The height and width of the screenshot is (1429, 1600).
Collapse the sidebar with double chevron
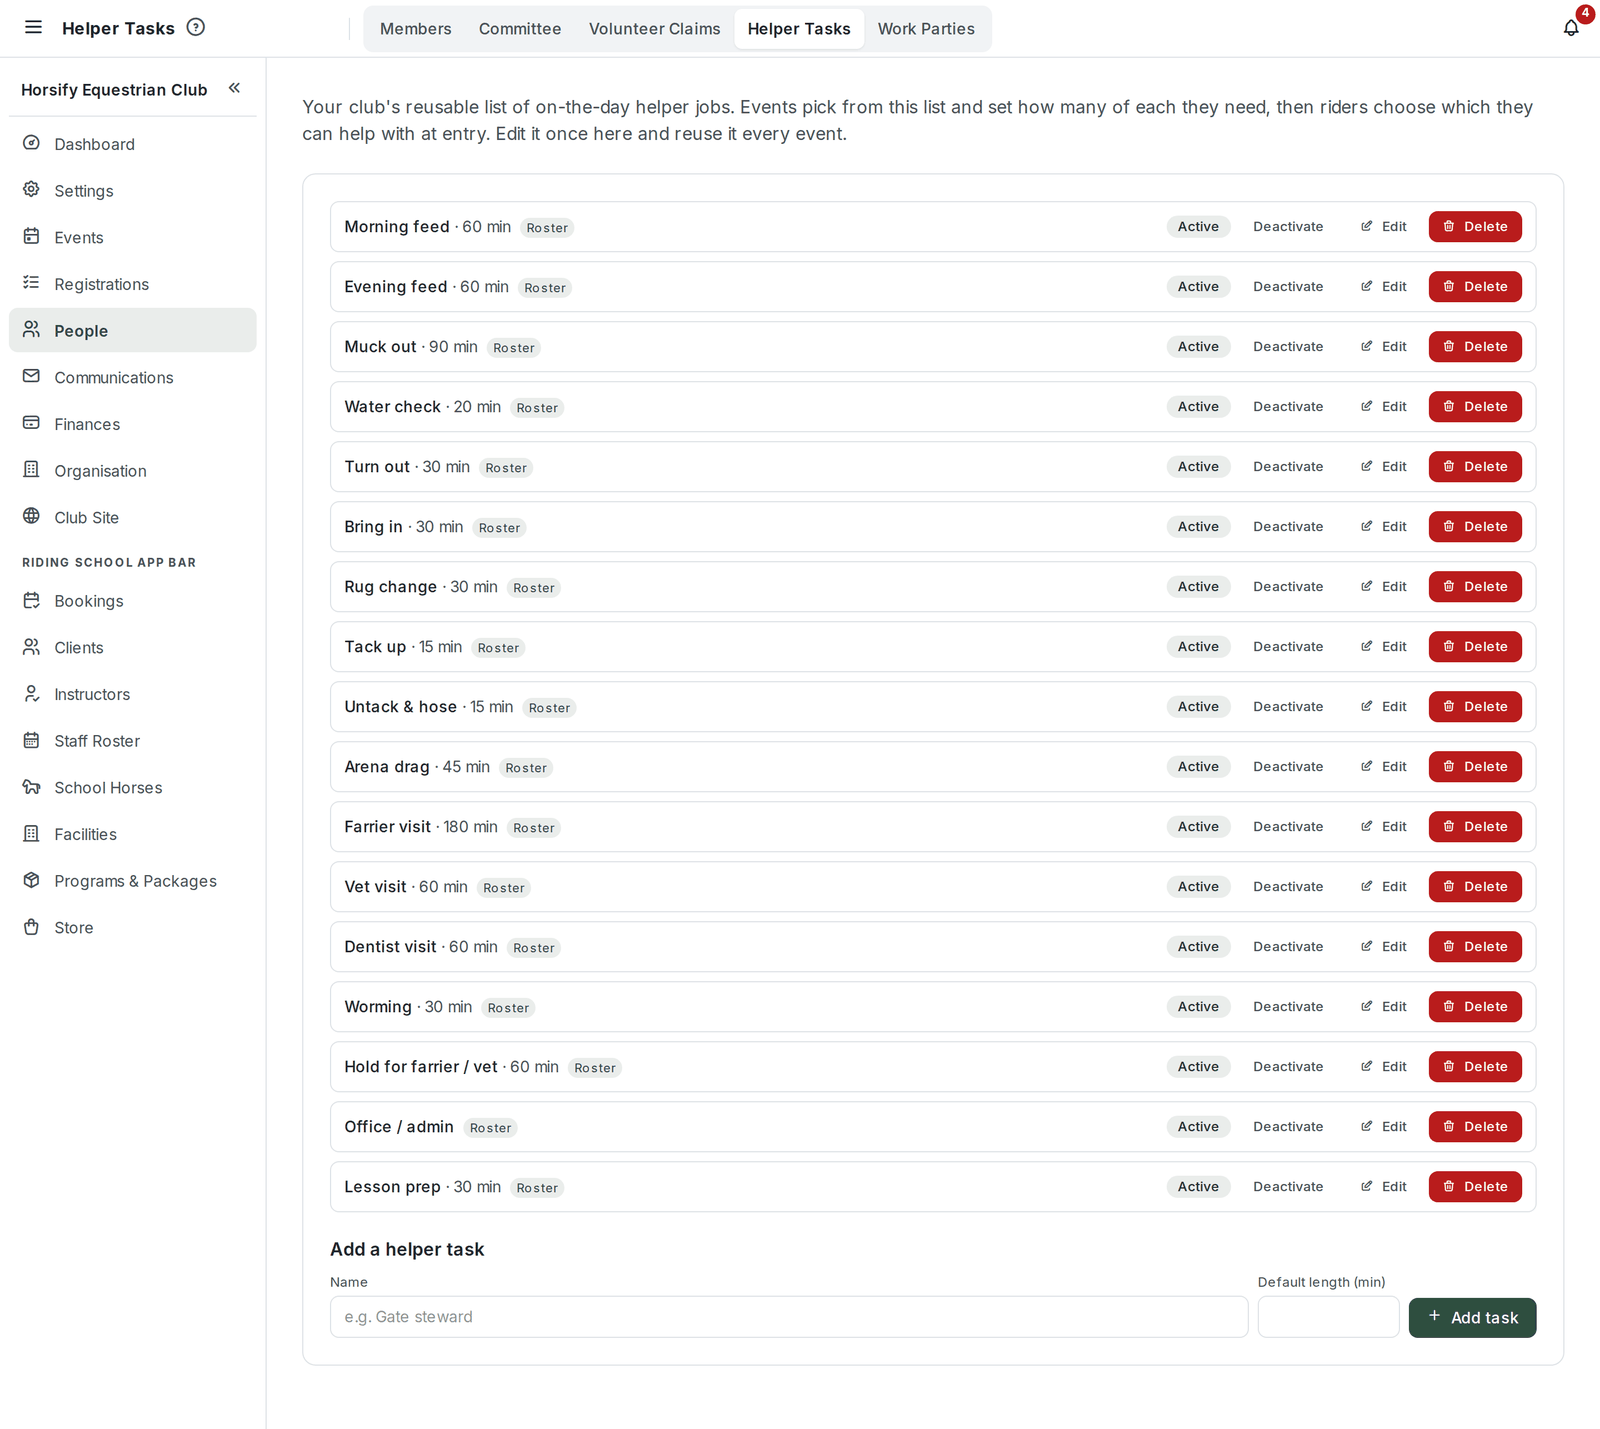tap(234, 88)
